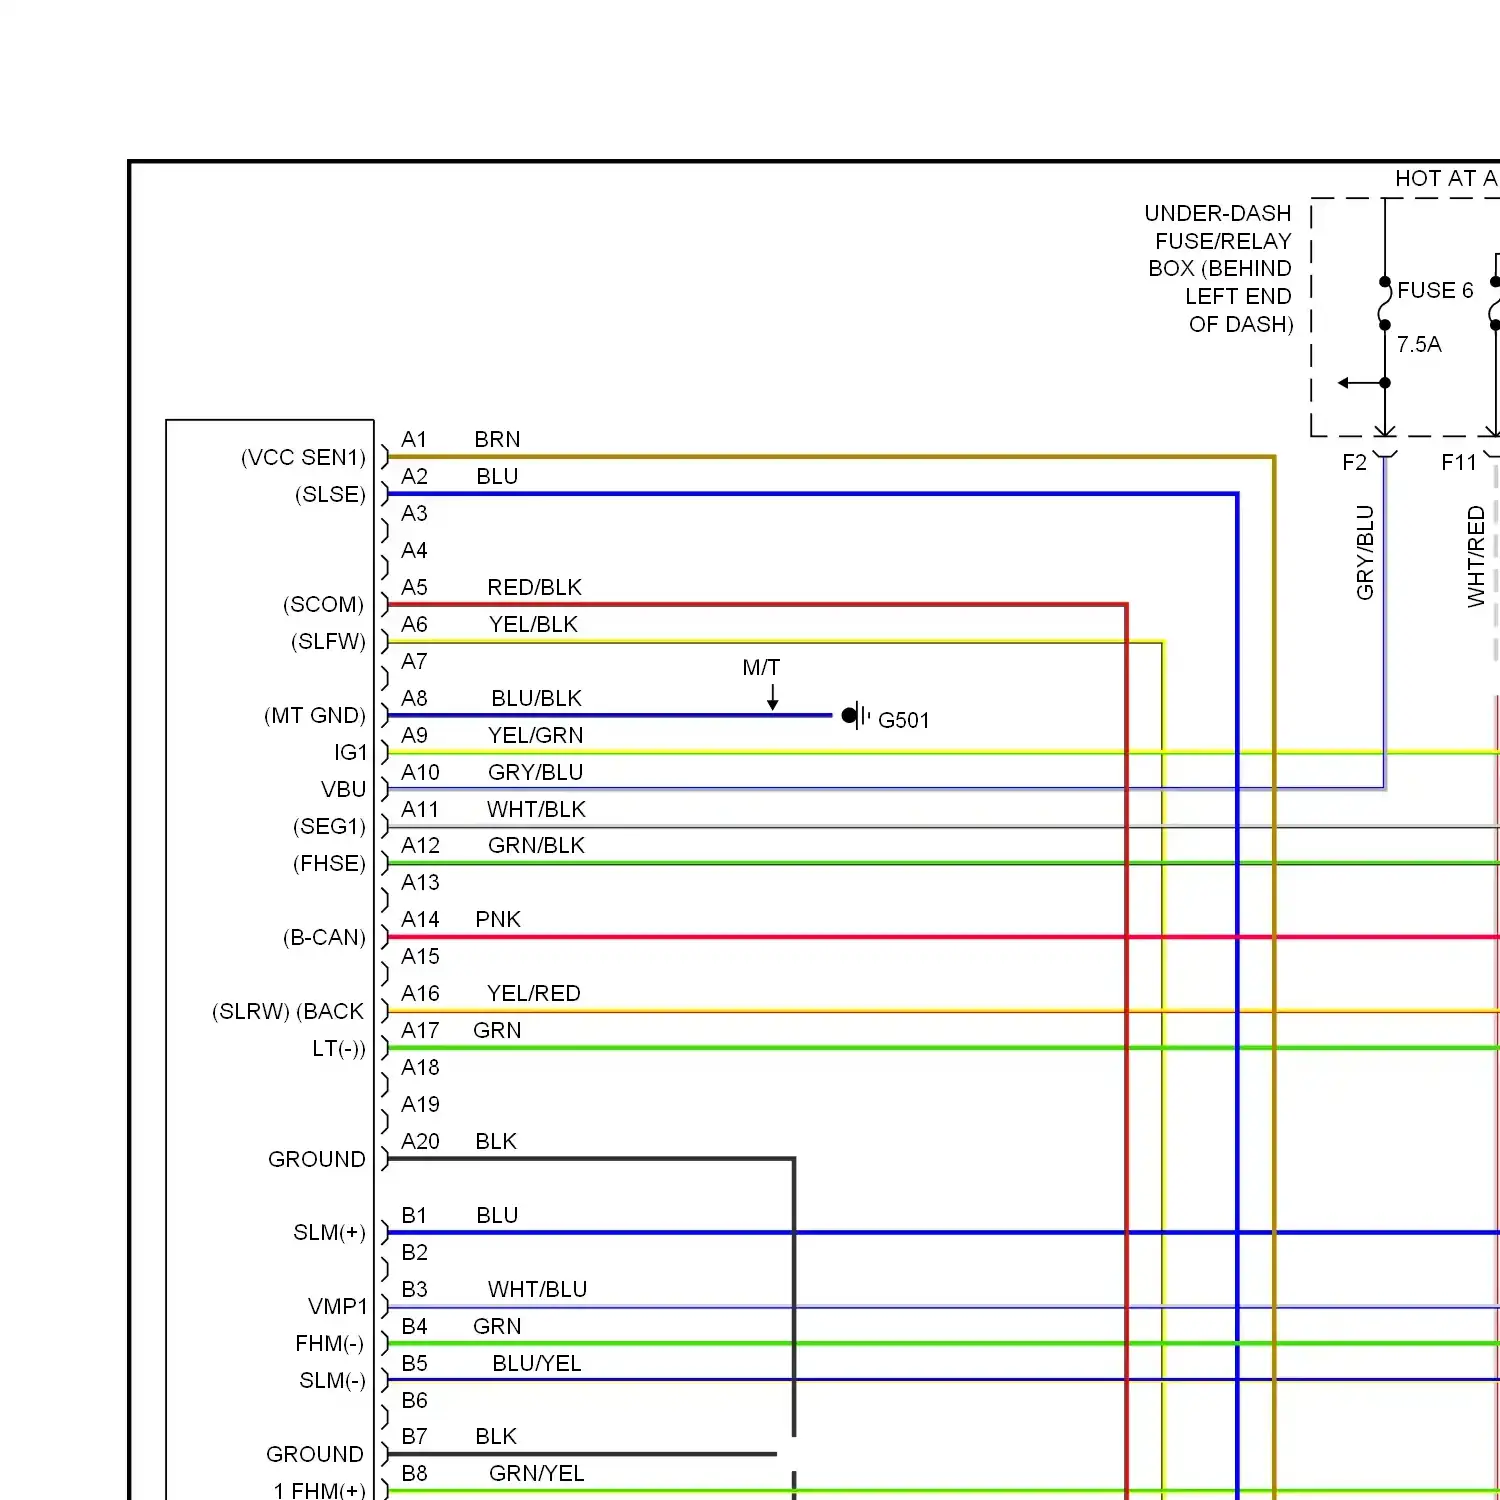The width and height of the screenshot is (1500, 1500).
Task: Click the FUSE 6 label
Action: tap(1435, 291)
